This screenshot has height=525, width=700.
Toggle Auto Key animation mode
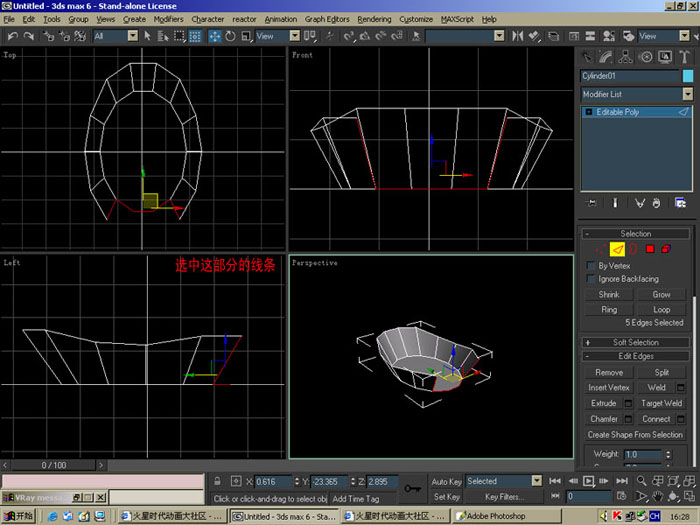click(446, 481)
